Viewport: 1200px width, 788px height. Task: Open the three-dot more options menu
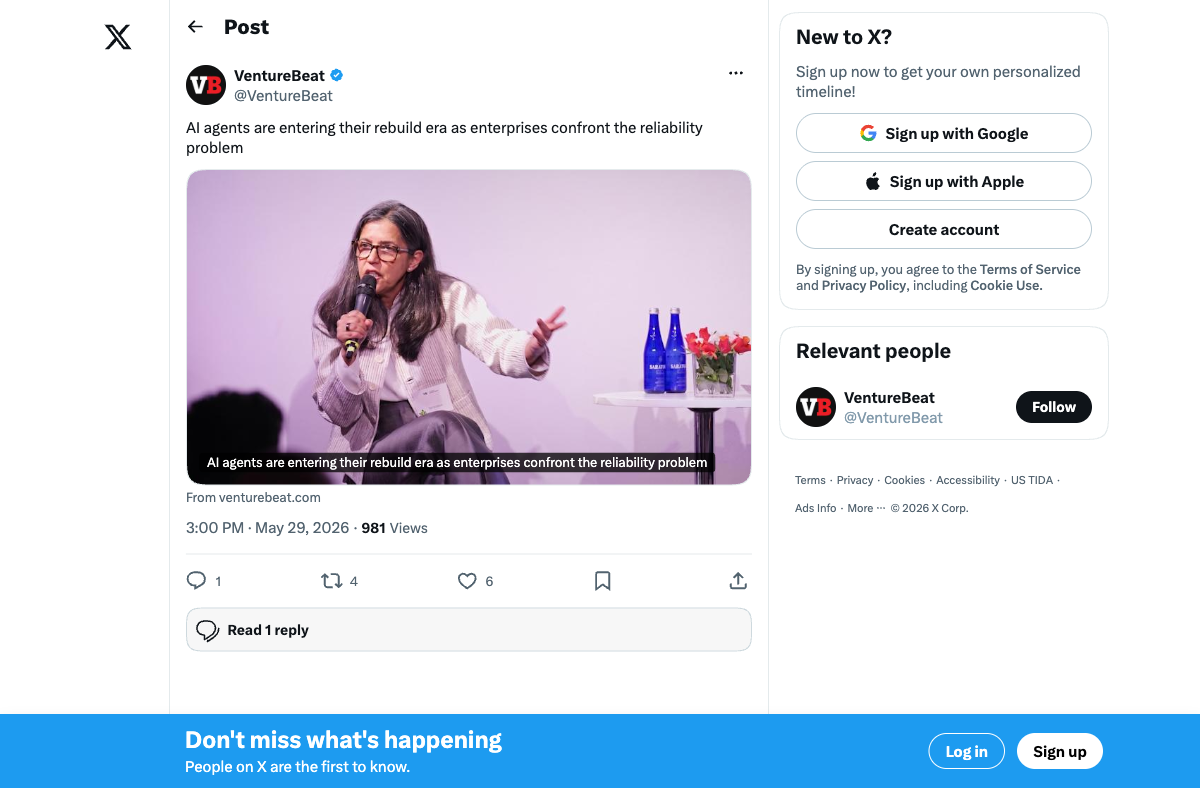pos(736,73)
